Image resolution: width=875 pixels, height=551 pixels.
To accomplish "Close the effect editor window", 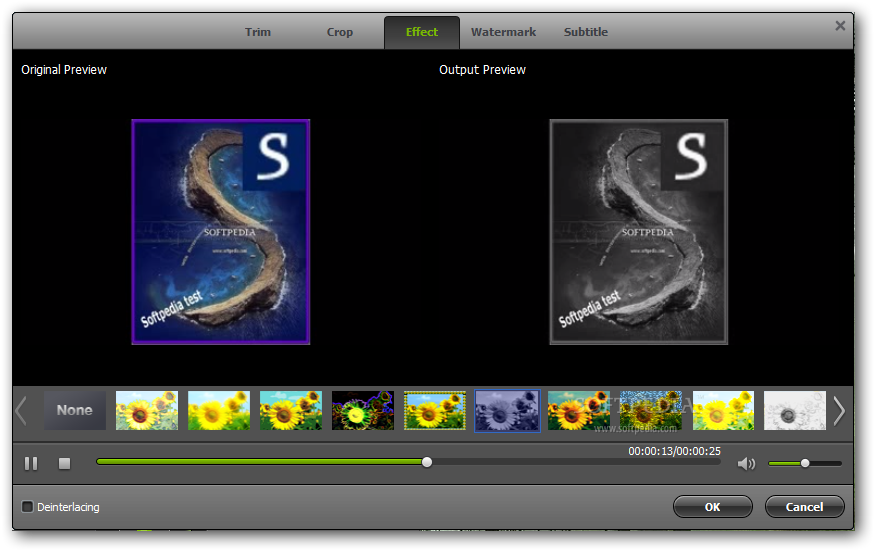I will click(x=840, y=26).
